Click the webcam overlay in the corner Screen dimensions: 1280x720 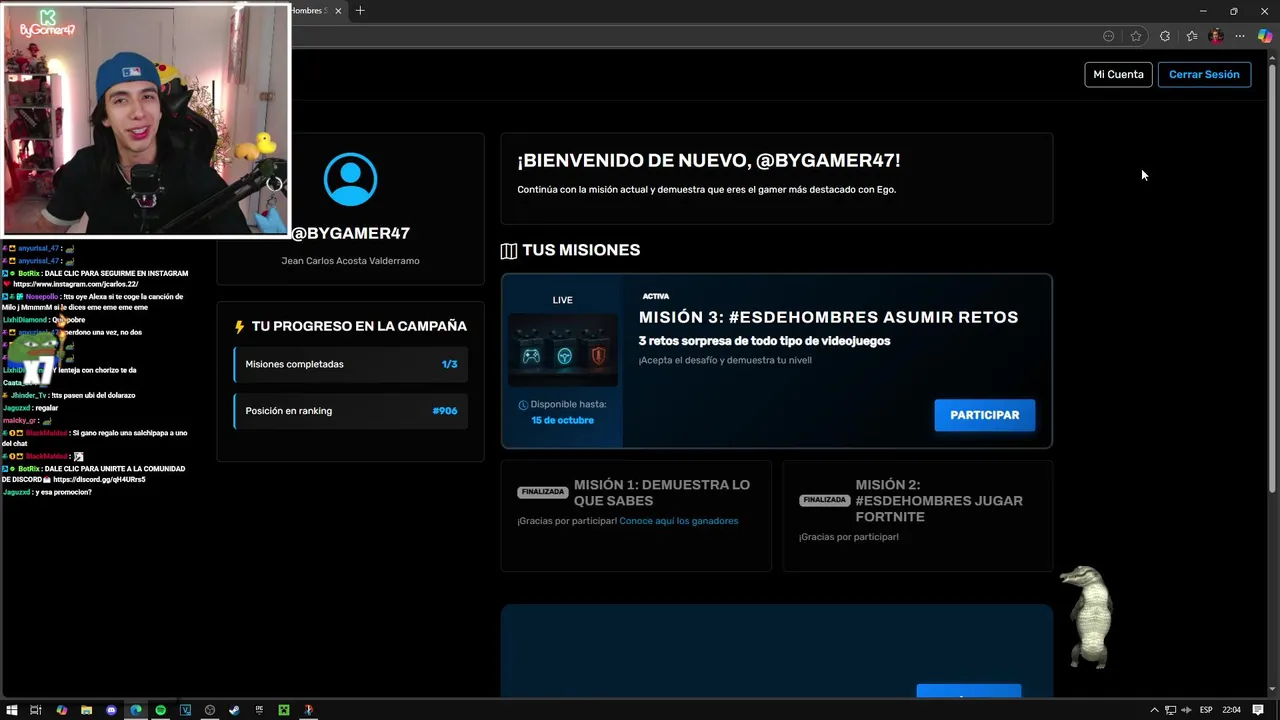145,120
